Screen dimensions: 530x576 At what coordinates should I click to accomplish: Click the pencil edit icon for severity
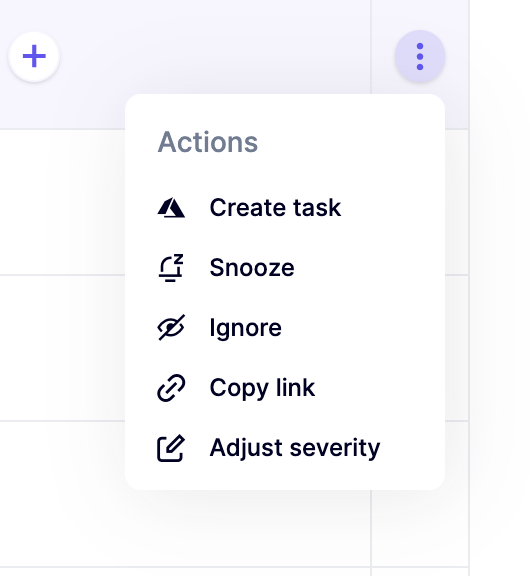pos(171,448)
